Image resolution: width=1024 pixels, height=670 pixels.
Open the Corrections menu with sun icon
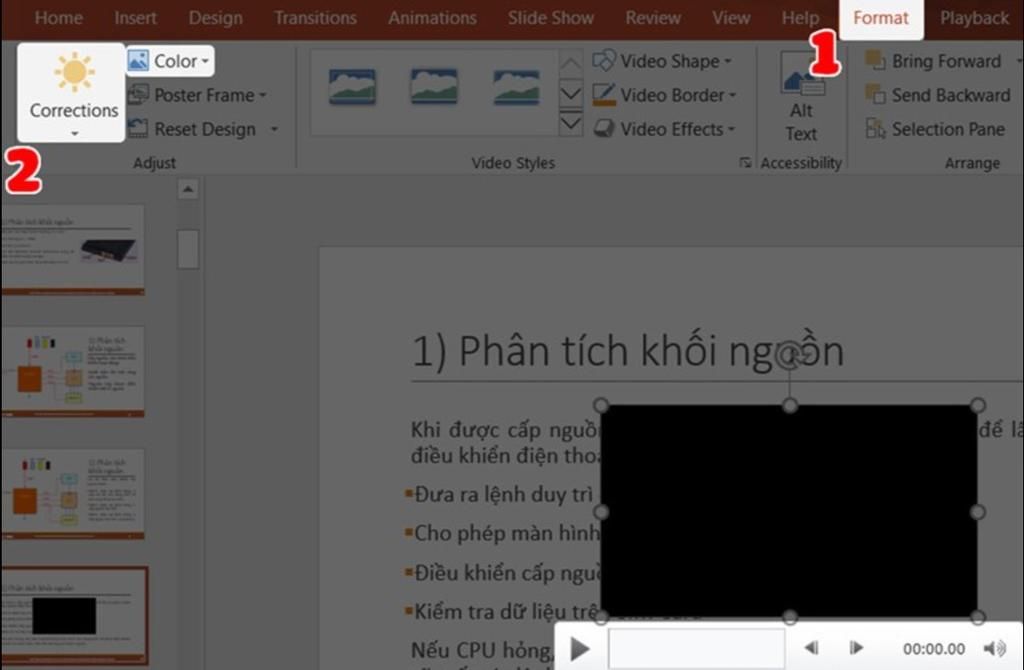tap(72, 93)
